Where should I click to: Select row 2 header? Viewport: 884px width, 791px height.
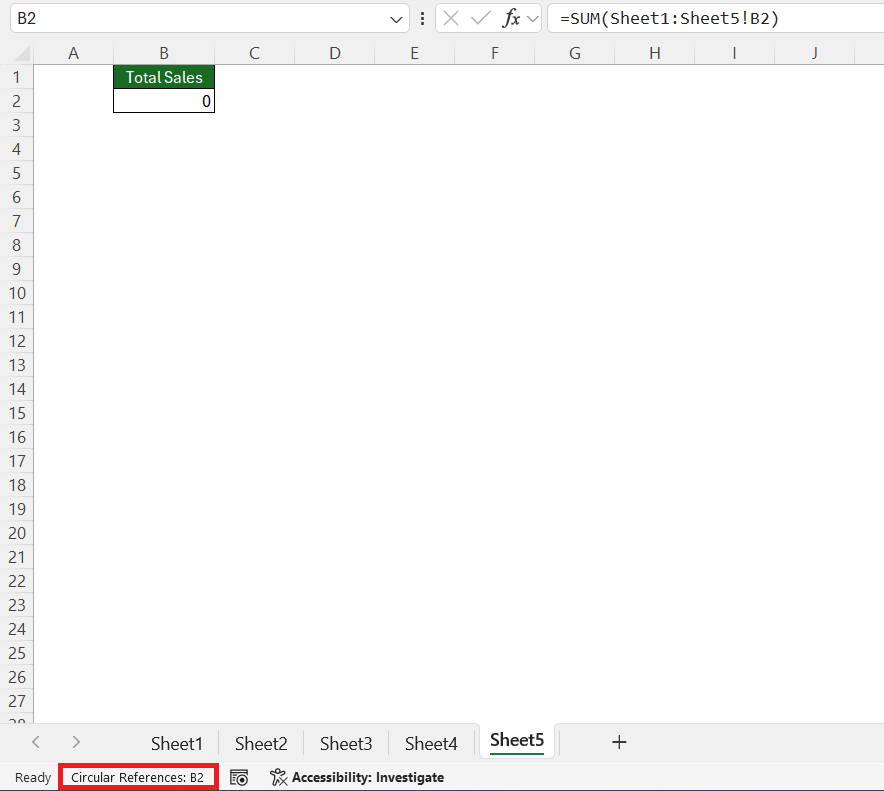tap(17, 101)
